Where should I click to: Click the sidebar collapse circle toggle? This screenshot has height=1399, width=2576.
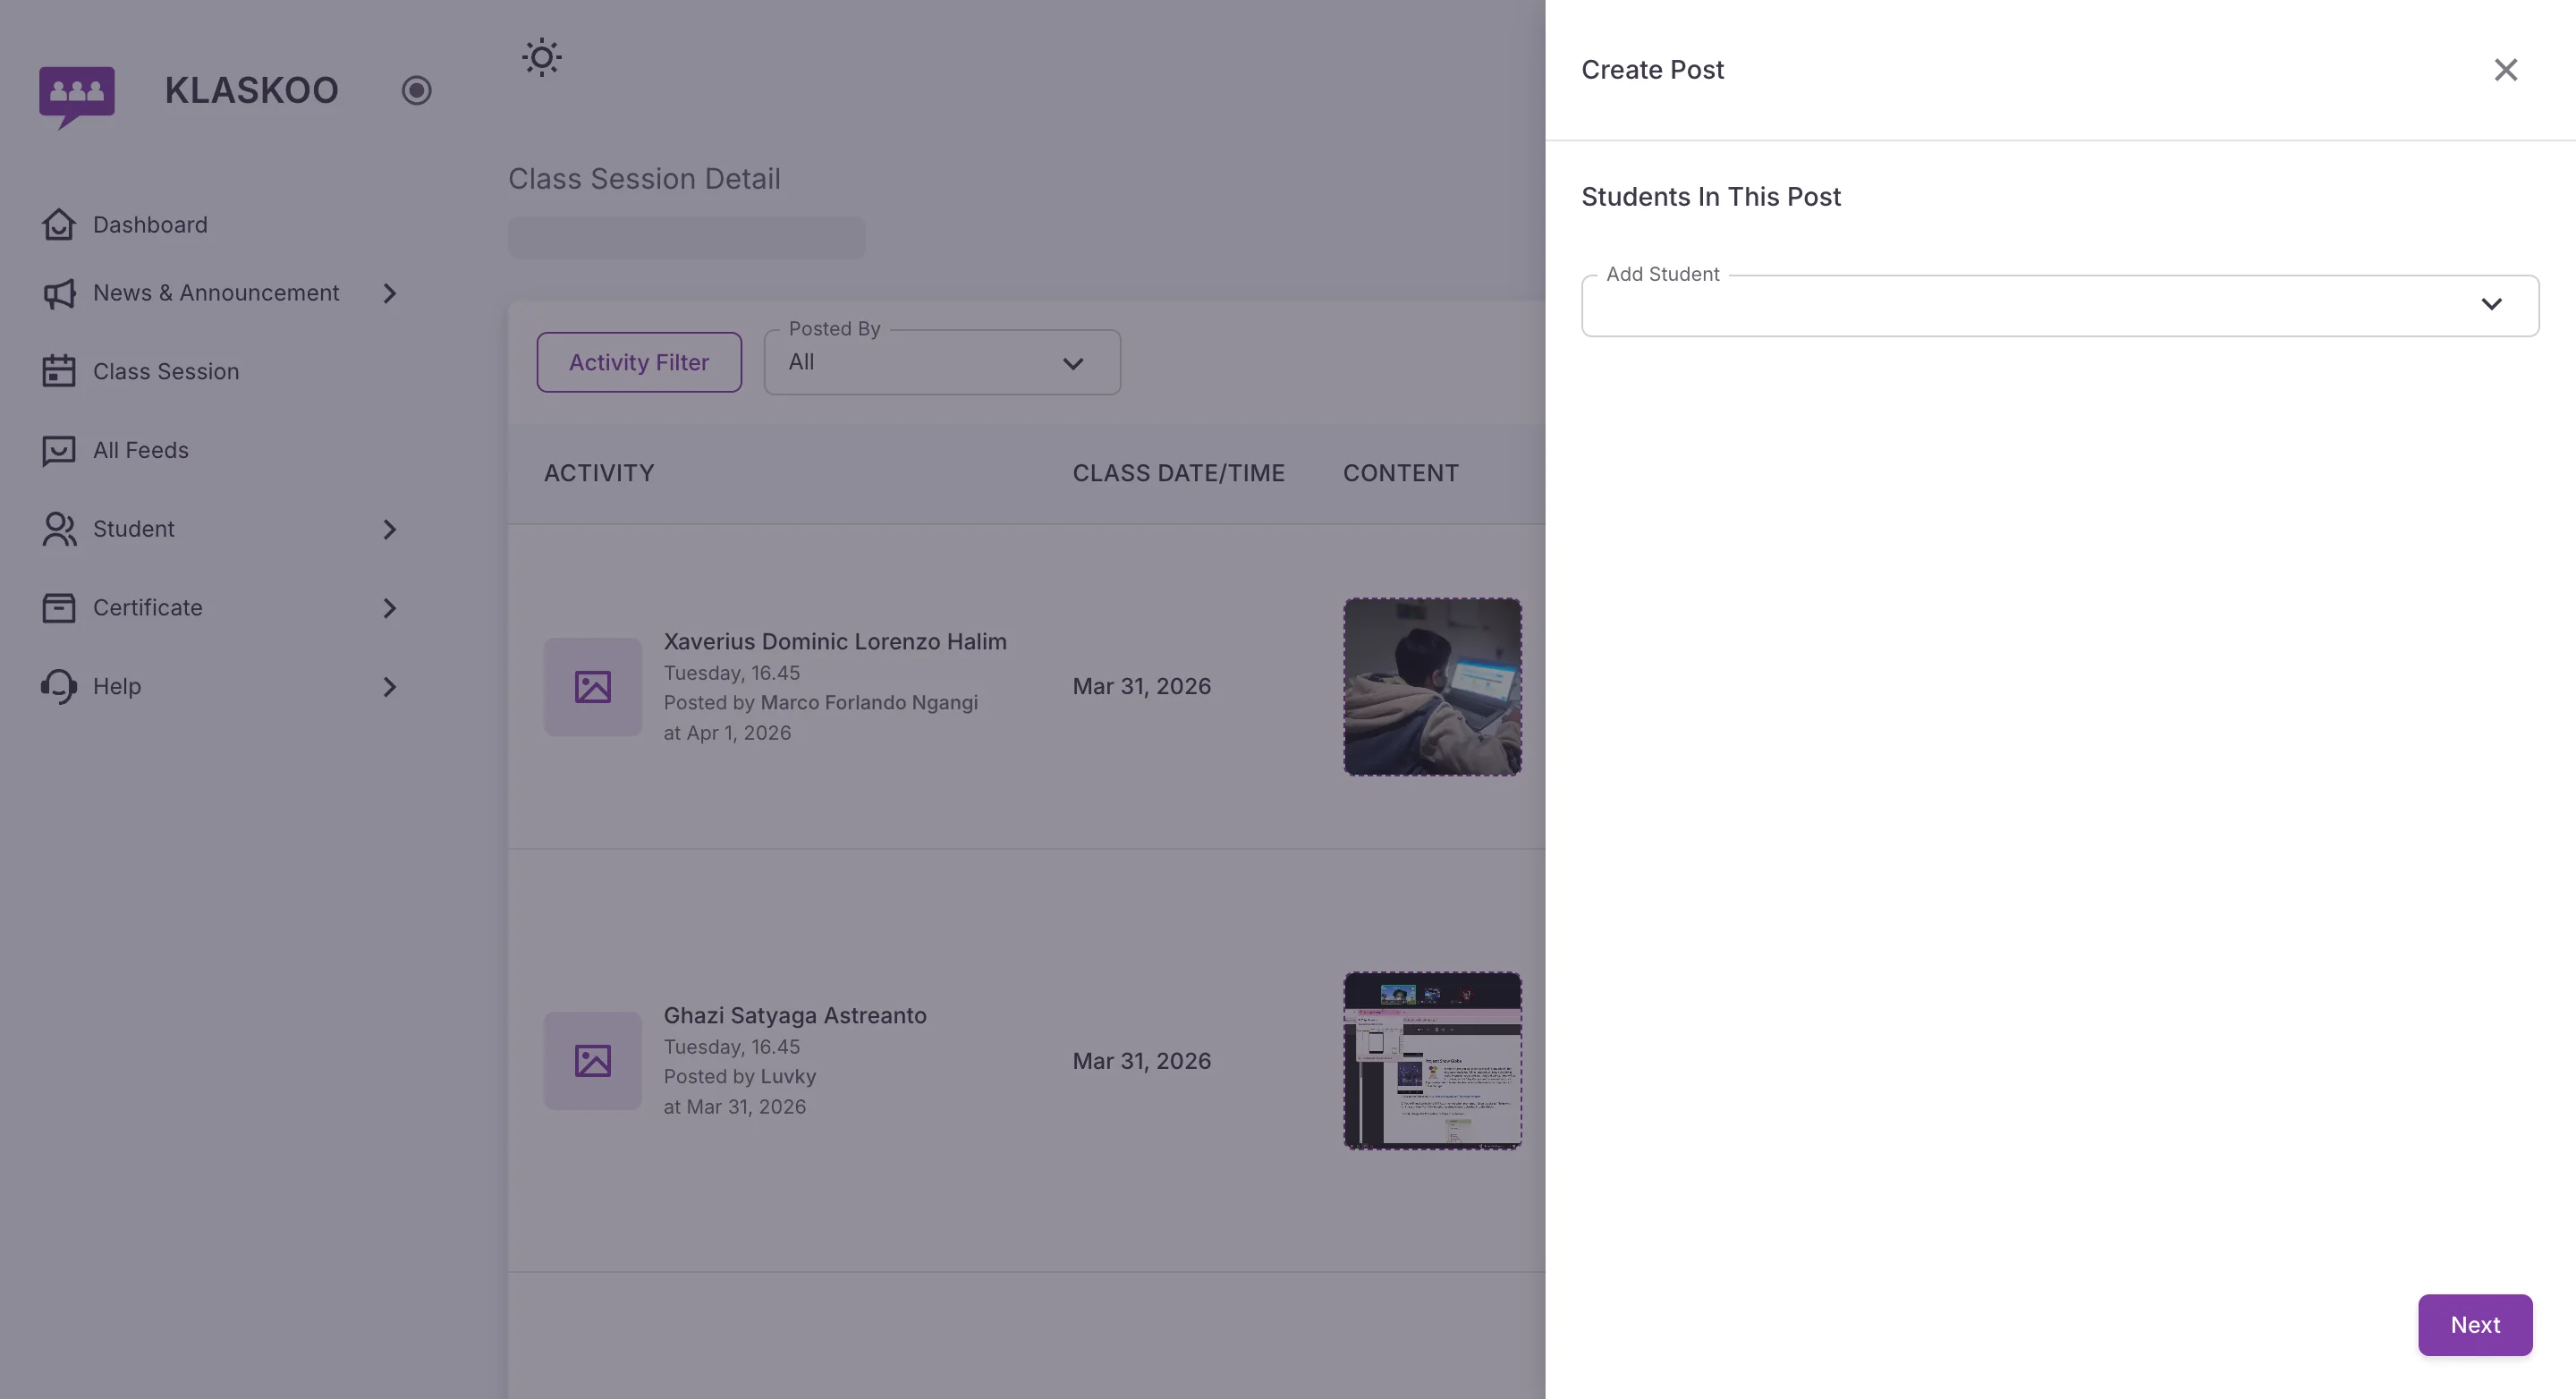tap(417, 90)
